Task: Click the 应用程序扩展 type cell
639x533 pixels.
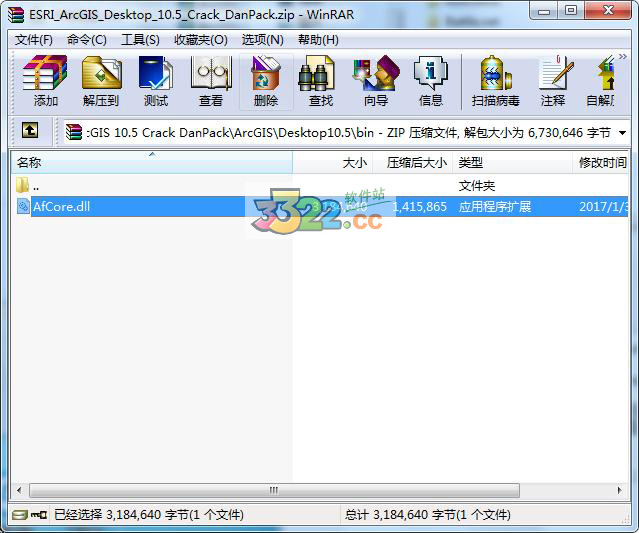Action: click(495, 207)
